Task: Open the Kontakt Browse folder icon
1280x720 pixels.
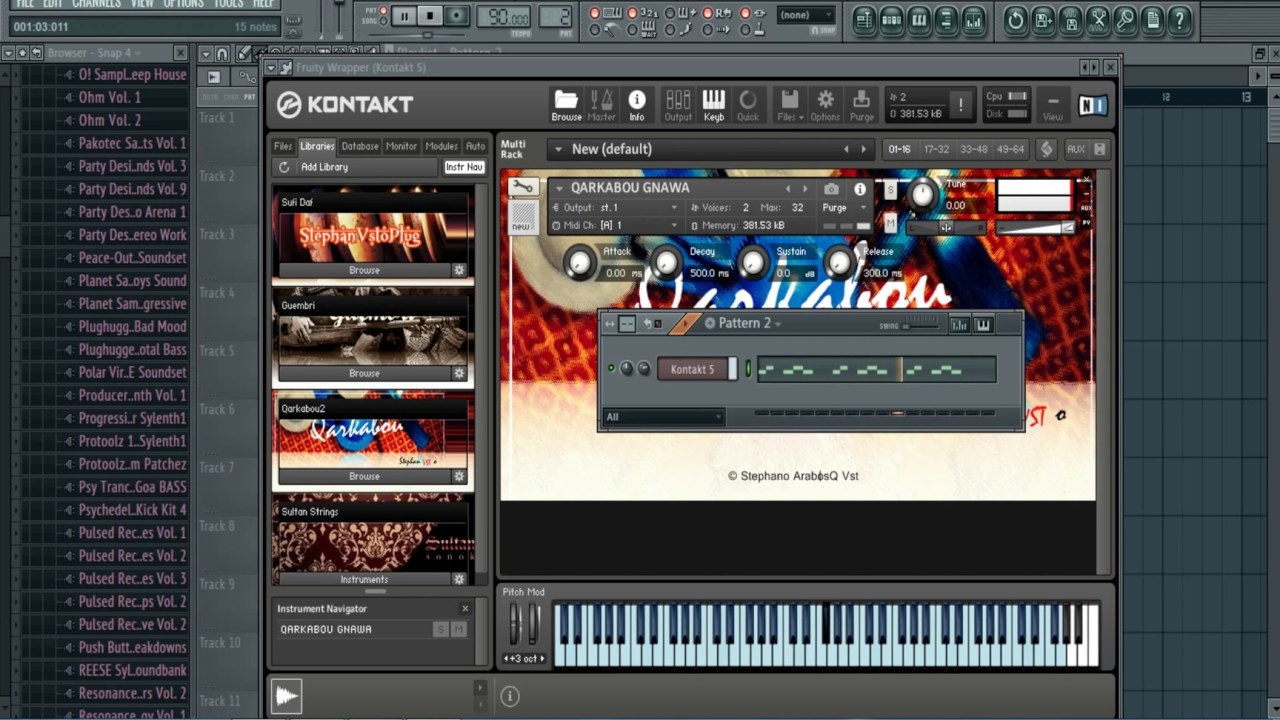Action: (x=566, y=105)
